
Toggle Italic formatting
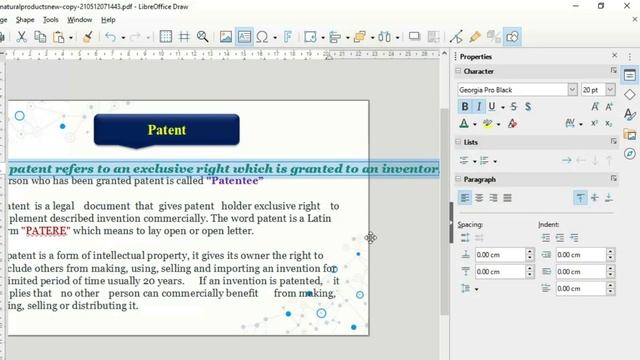point(478,107)
